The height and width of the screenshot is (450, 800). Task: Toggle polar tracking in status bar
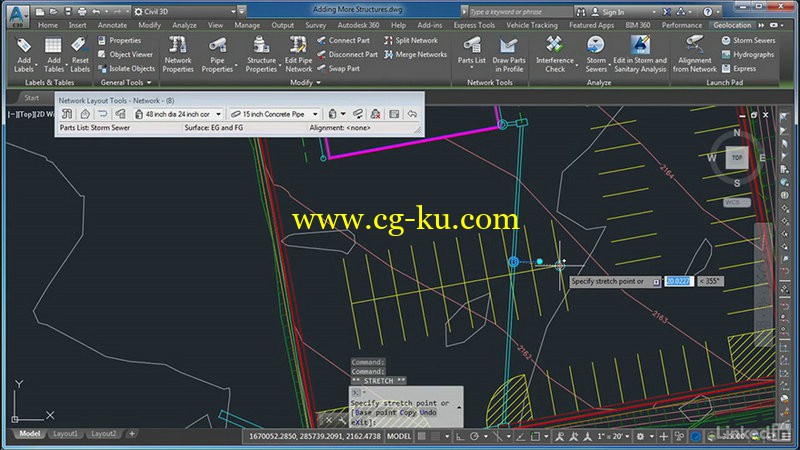click(x=474, y=436)
